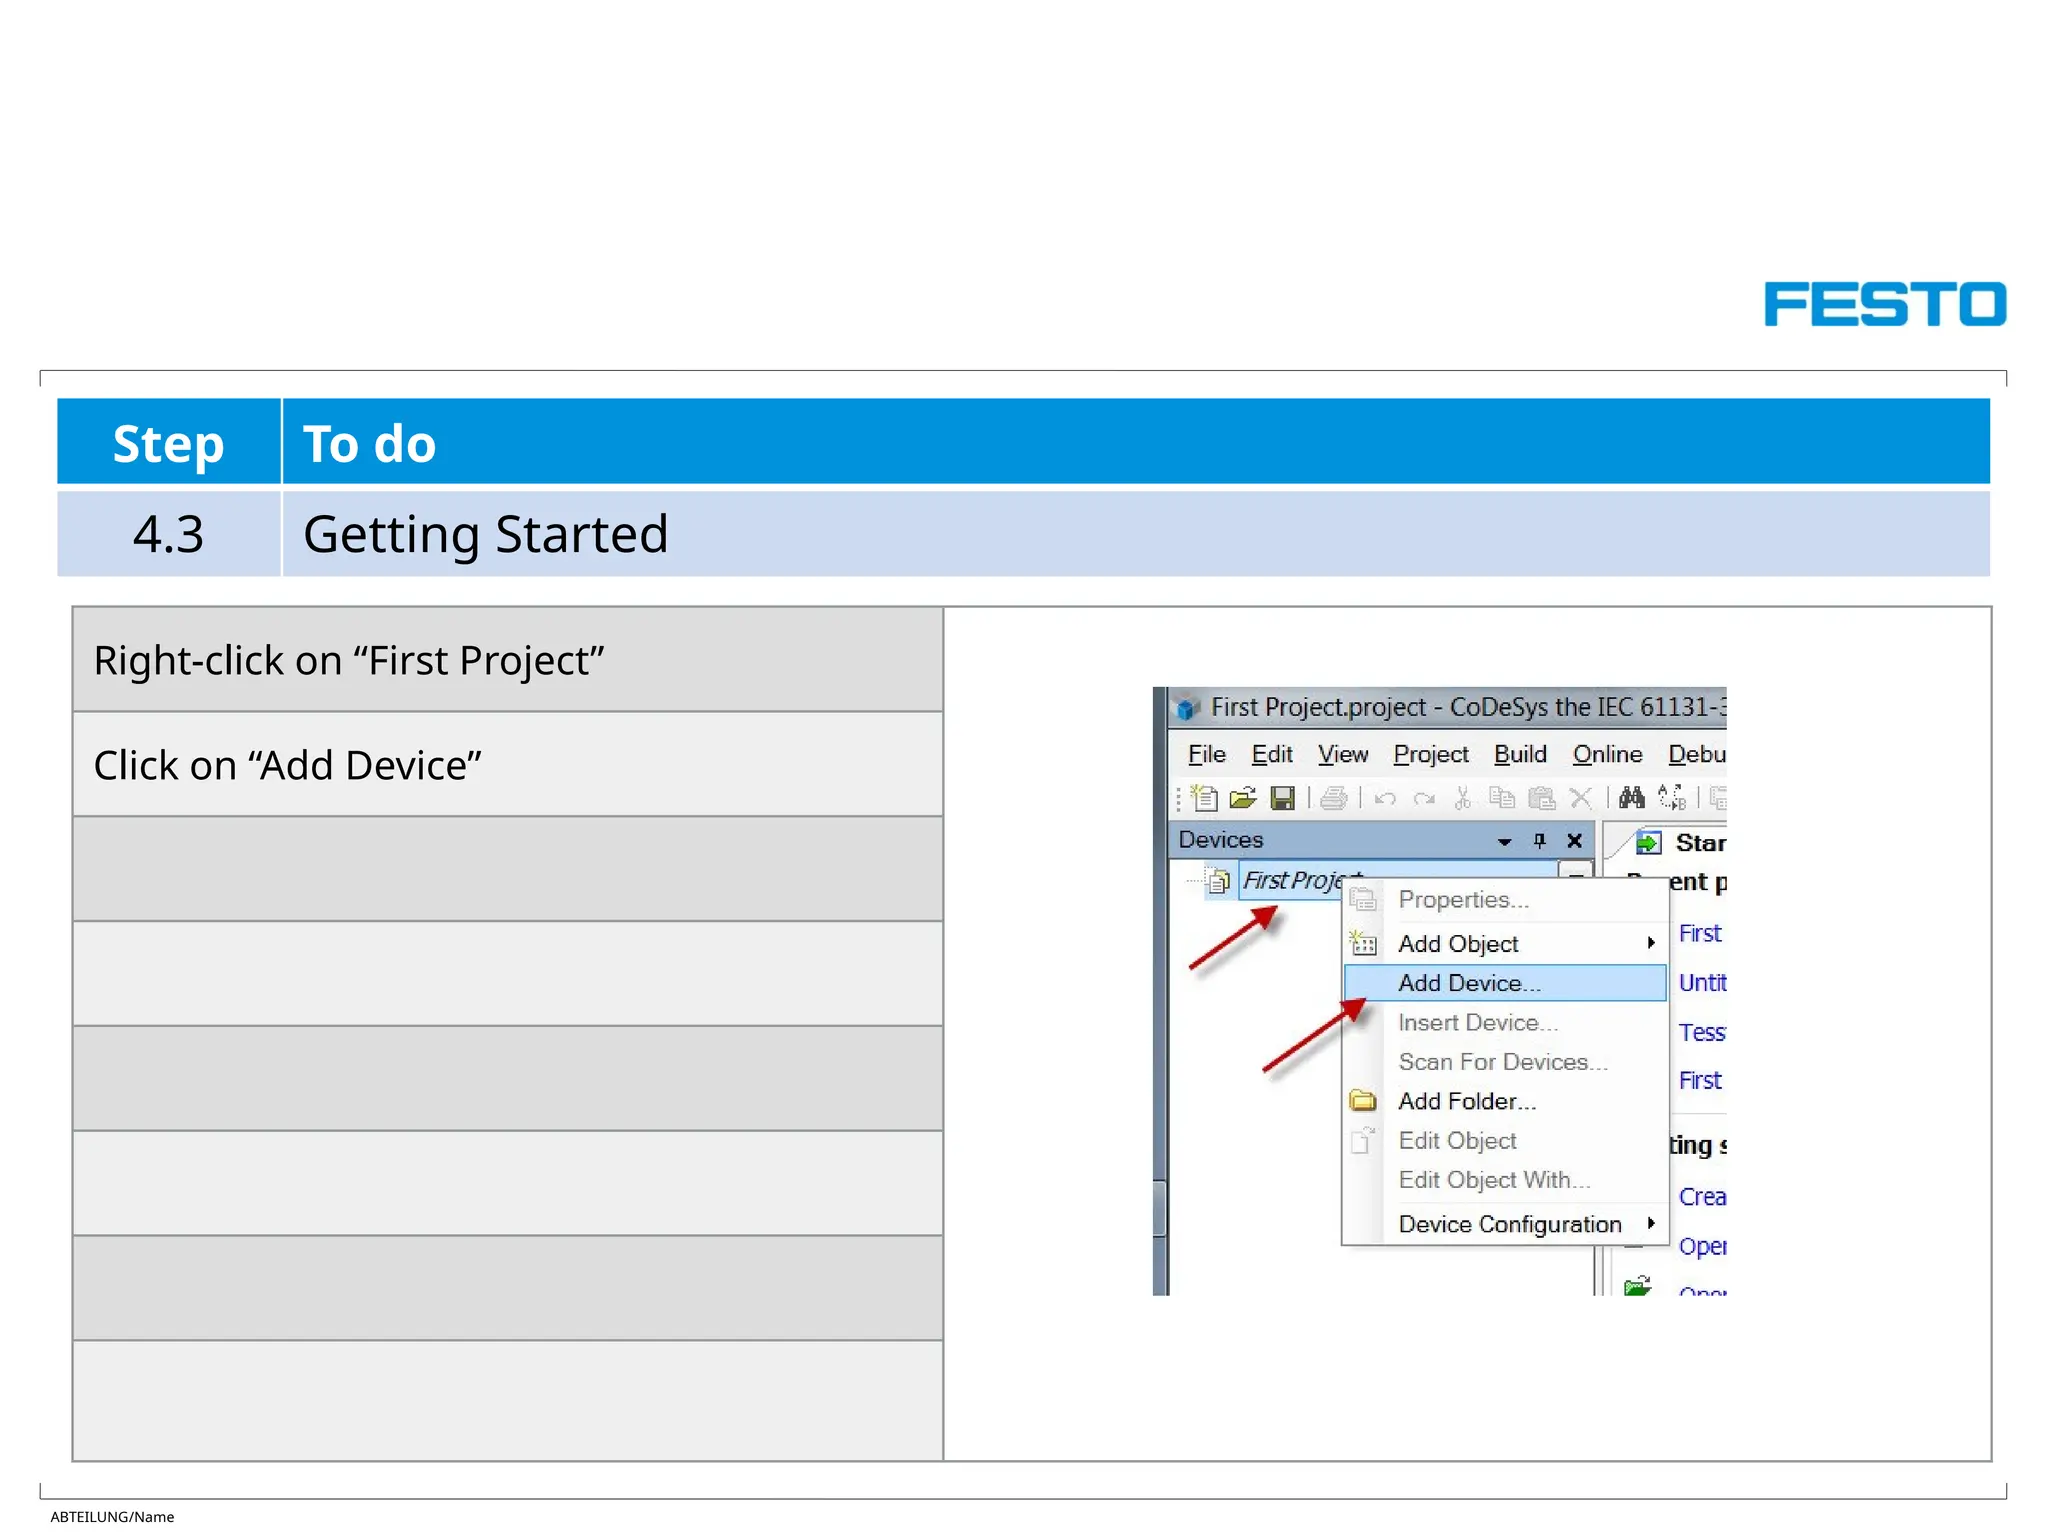Click the Right-click on "First Project" row

[x=508, y=660]
